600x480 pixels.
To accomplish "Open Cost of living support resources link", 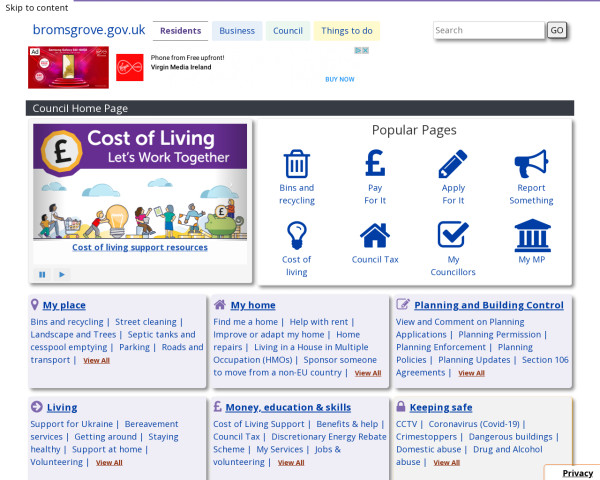I will point(140,247).
